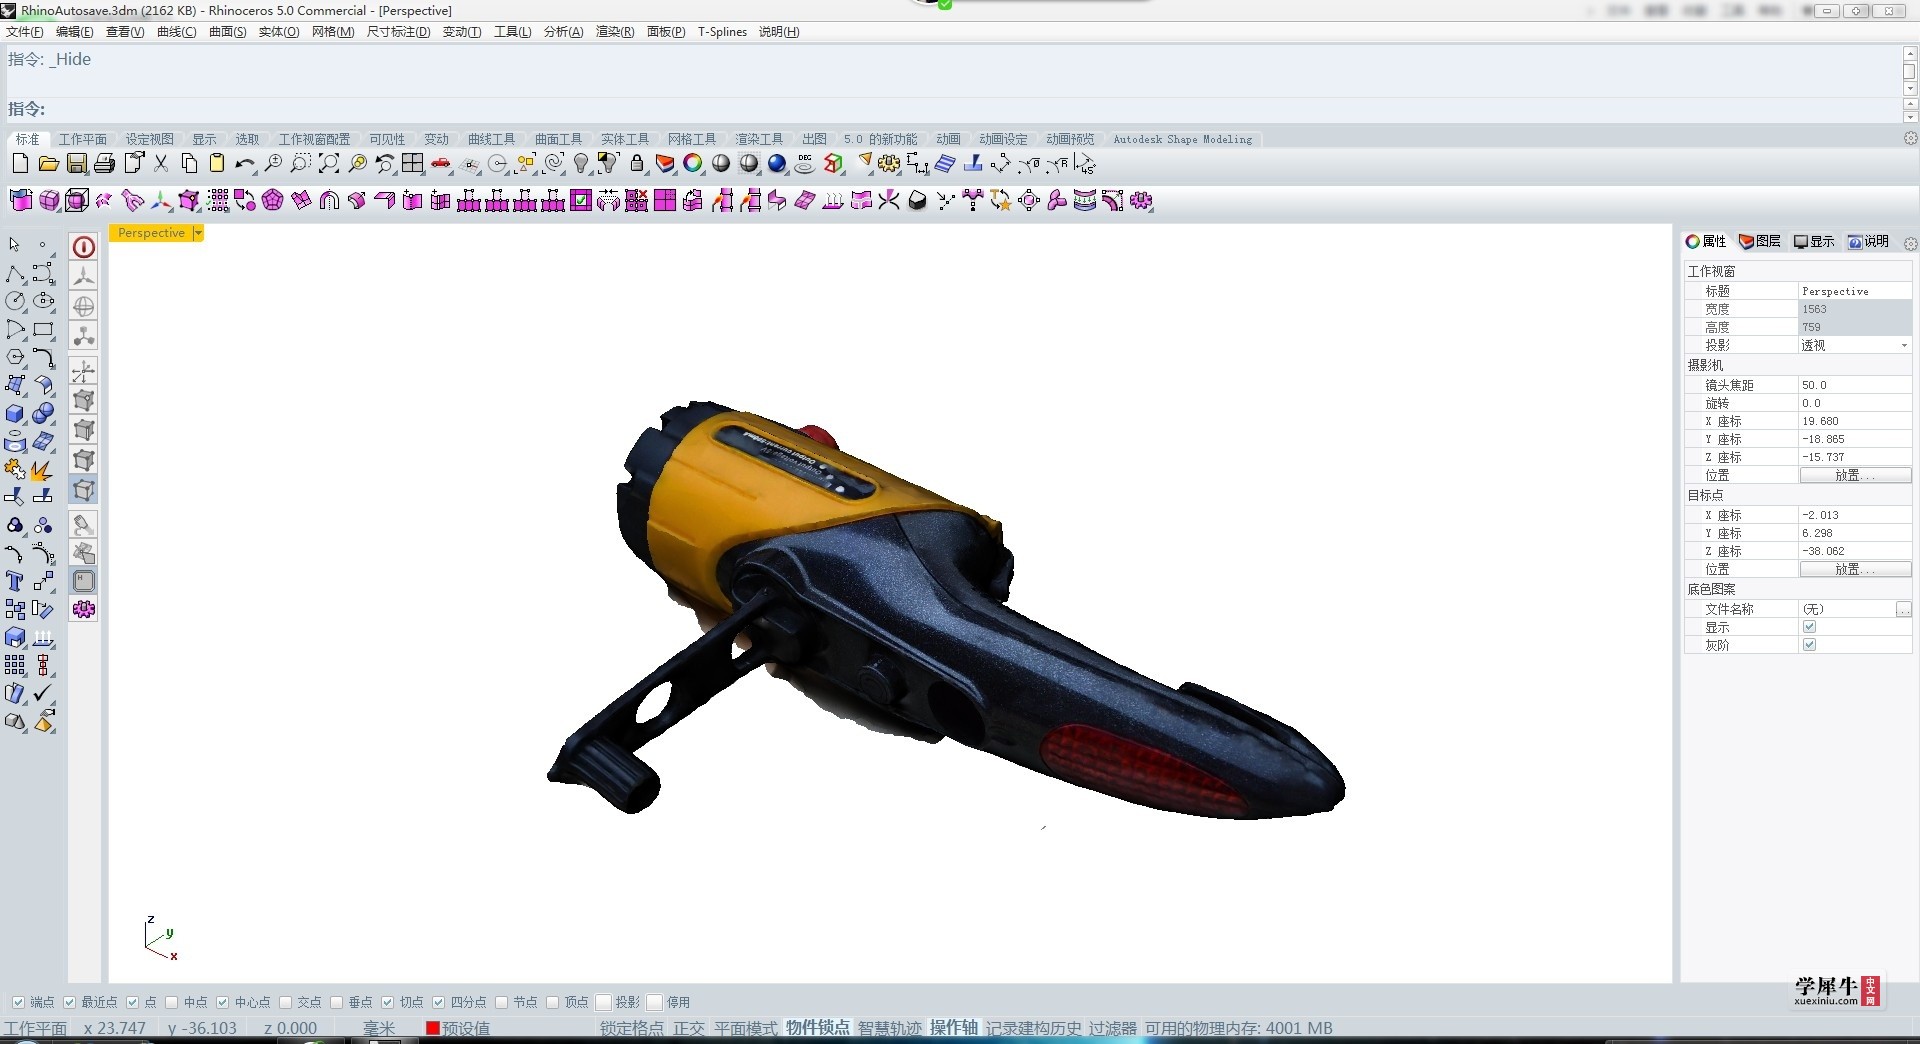Click the Undo arrow icon
This screenshot has height=1044, width=1920.
click(x=245, y=164)
